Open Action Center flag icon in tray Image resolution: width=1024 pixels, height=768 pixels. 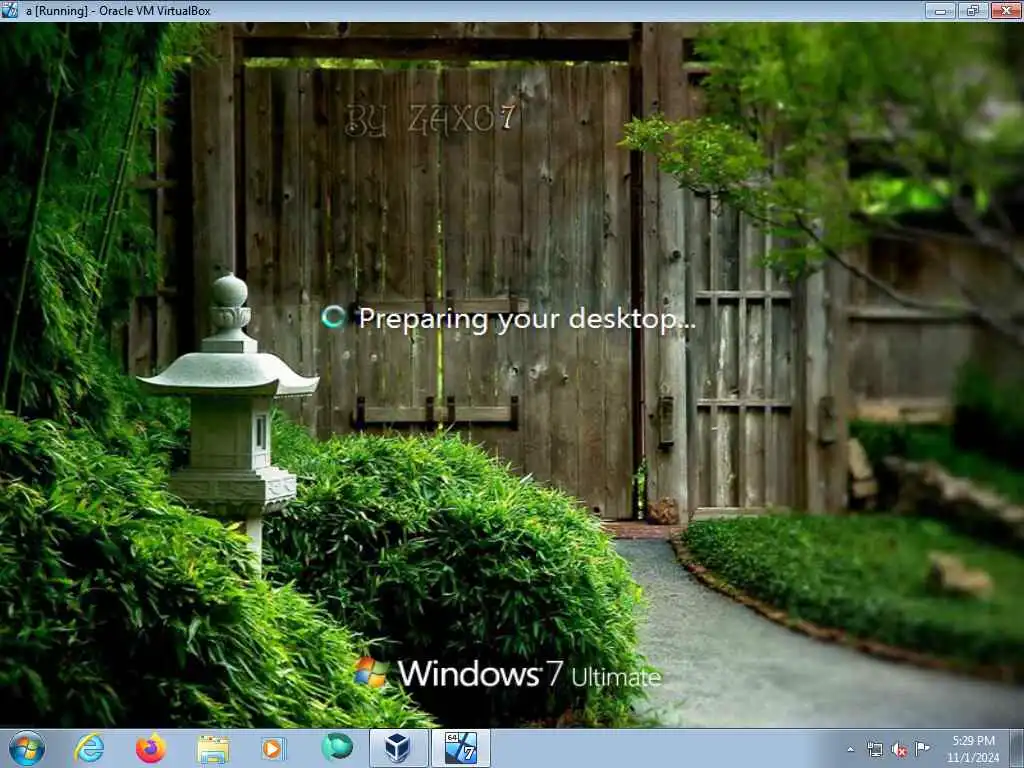point(922,748)
